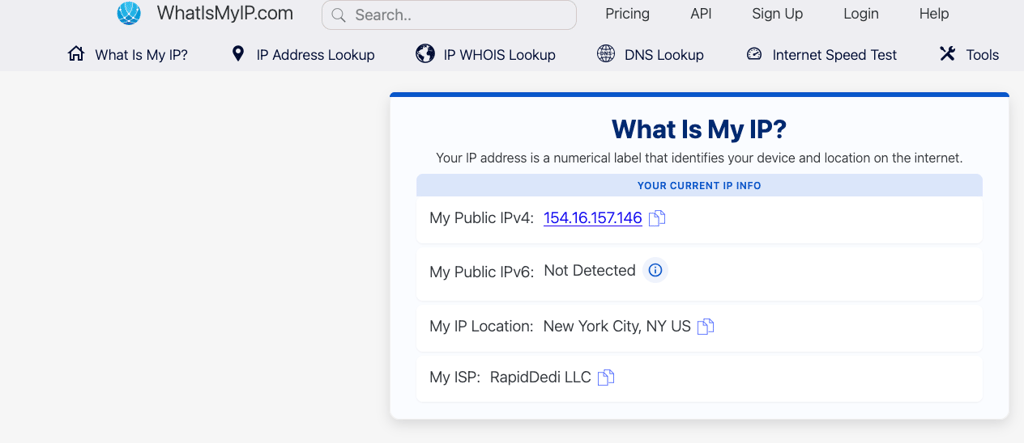1024x443 pixels.
Task: Click the map pin icon for IP Address Lookup
Action: (238, 54)
